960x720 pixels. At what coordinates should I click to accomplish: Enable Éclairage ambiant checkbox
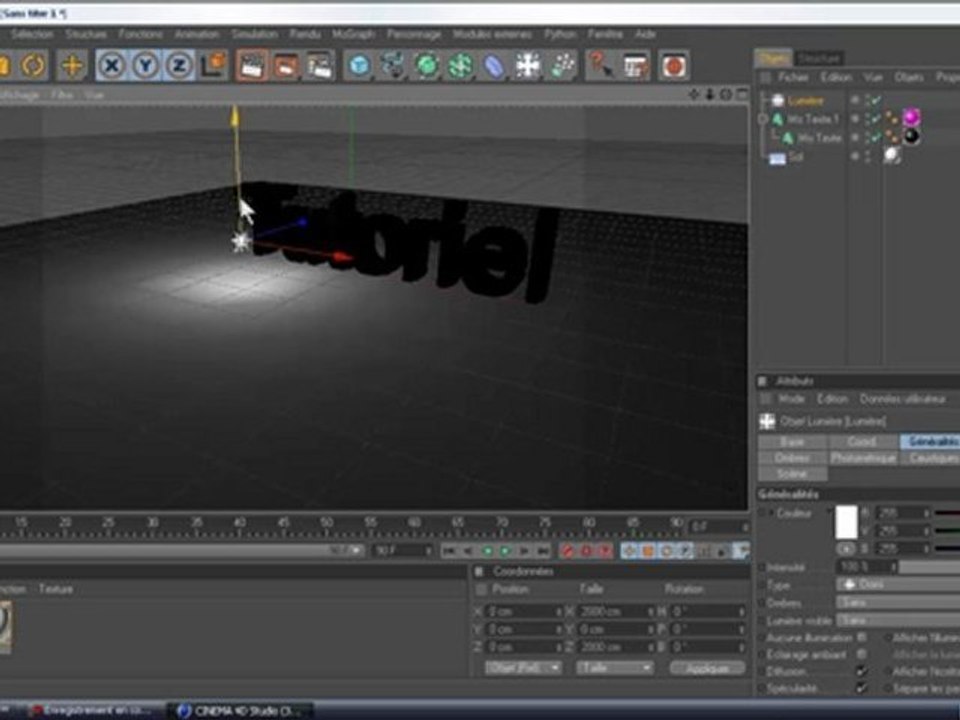click(x=862, y=654)
